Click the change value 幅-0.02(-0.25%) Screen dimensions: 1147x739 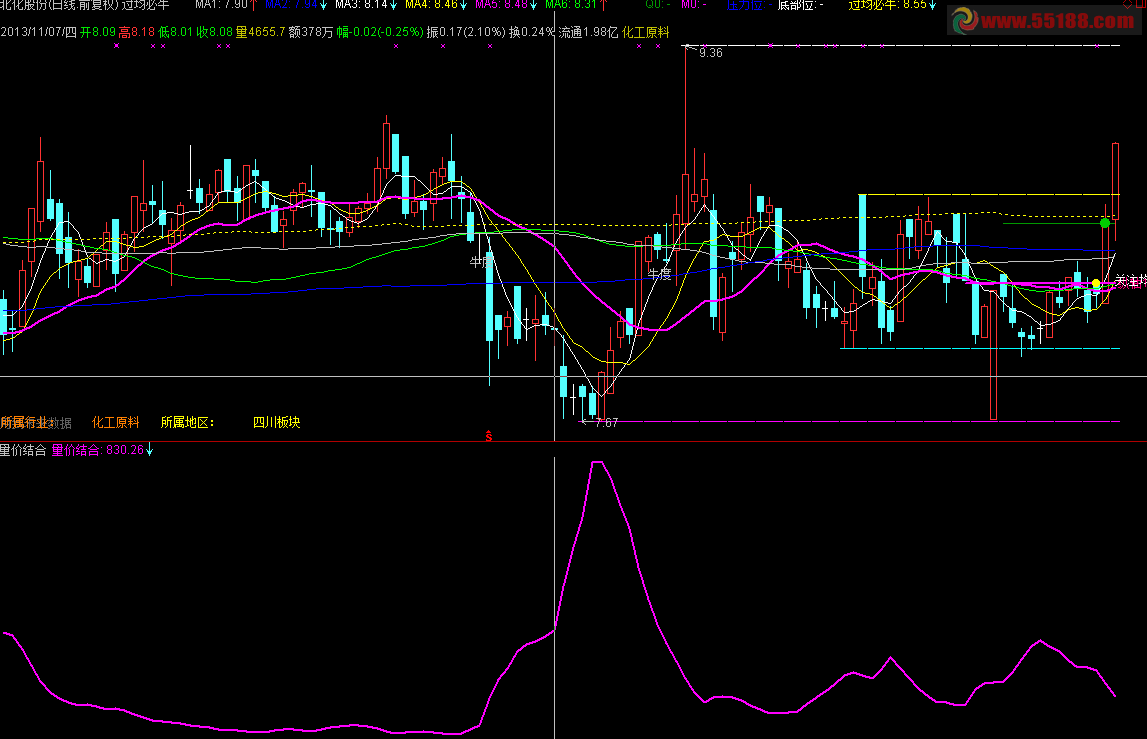click(380, 32)
